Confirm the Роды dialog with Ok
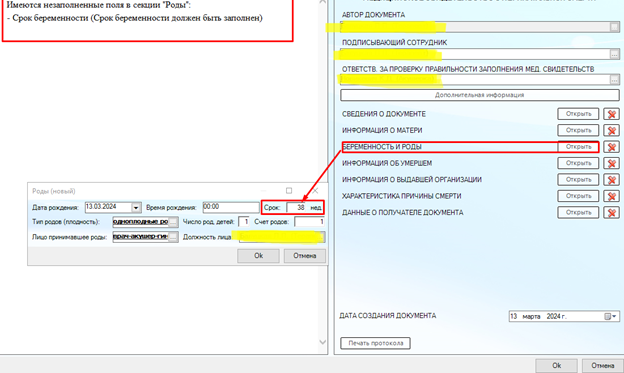 tap(258, 256)
